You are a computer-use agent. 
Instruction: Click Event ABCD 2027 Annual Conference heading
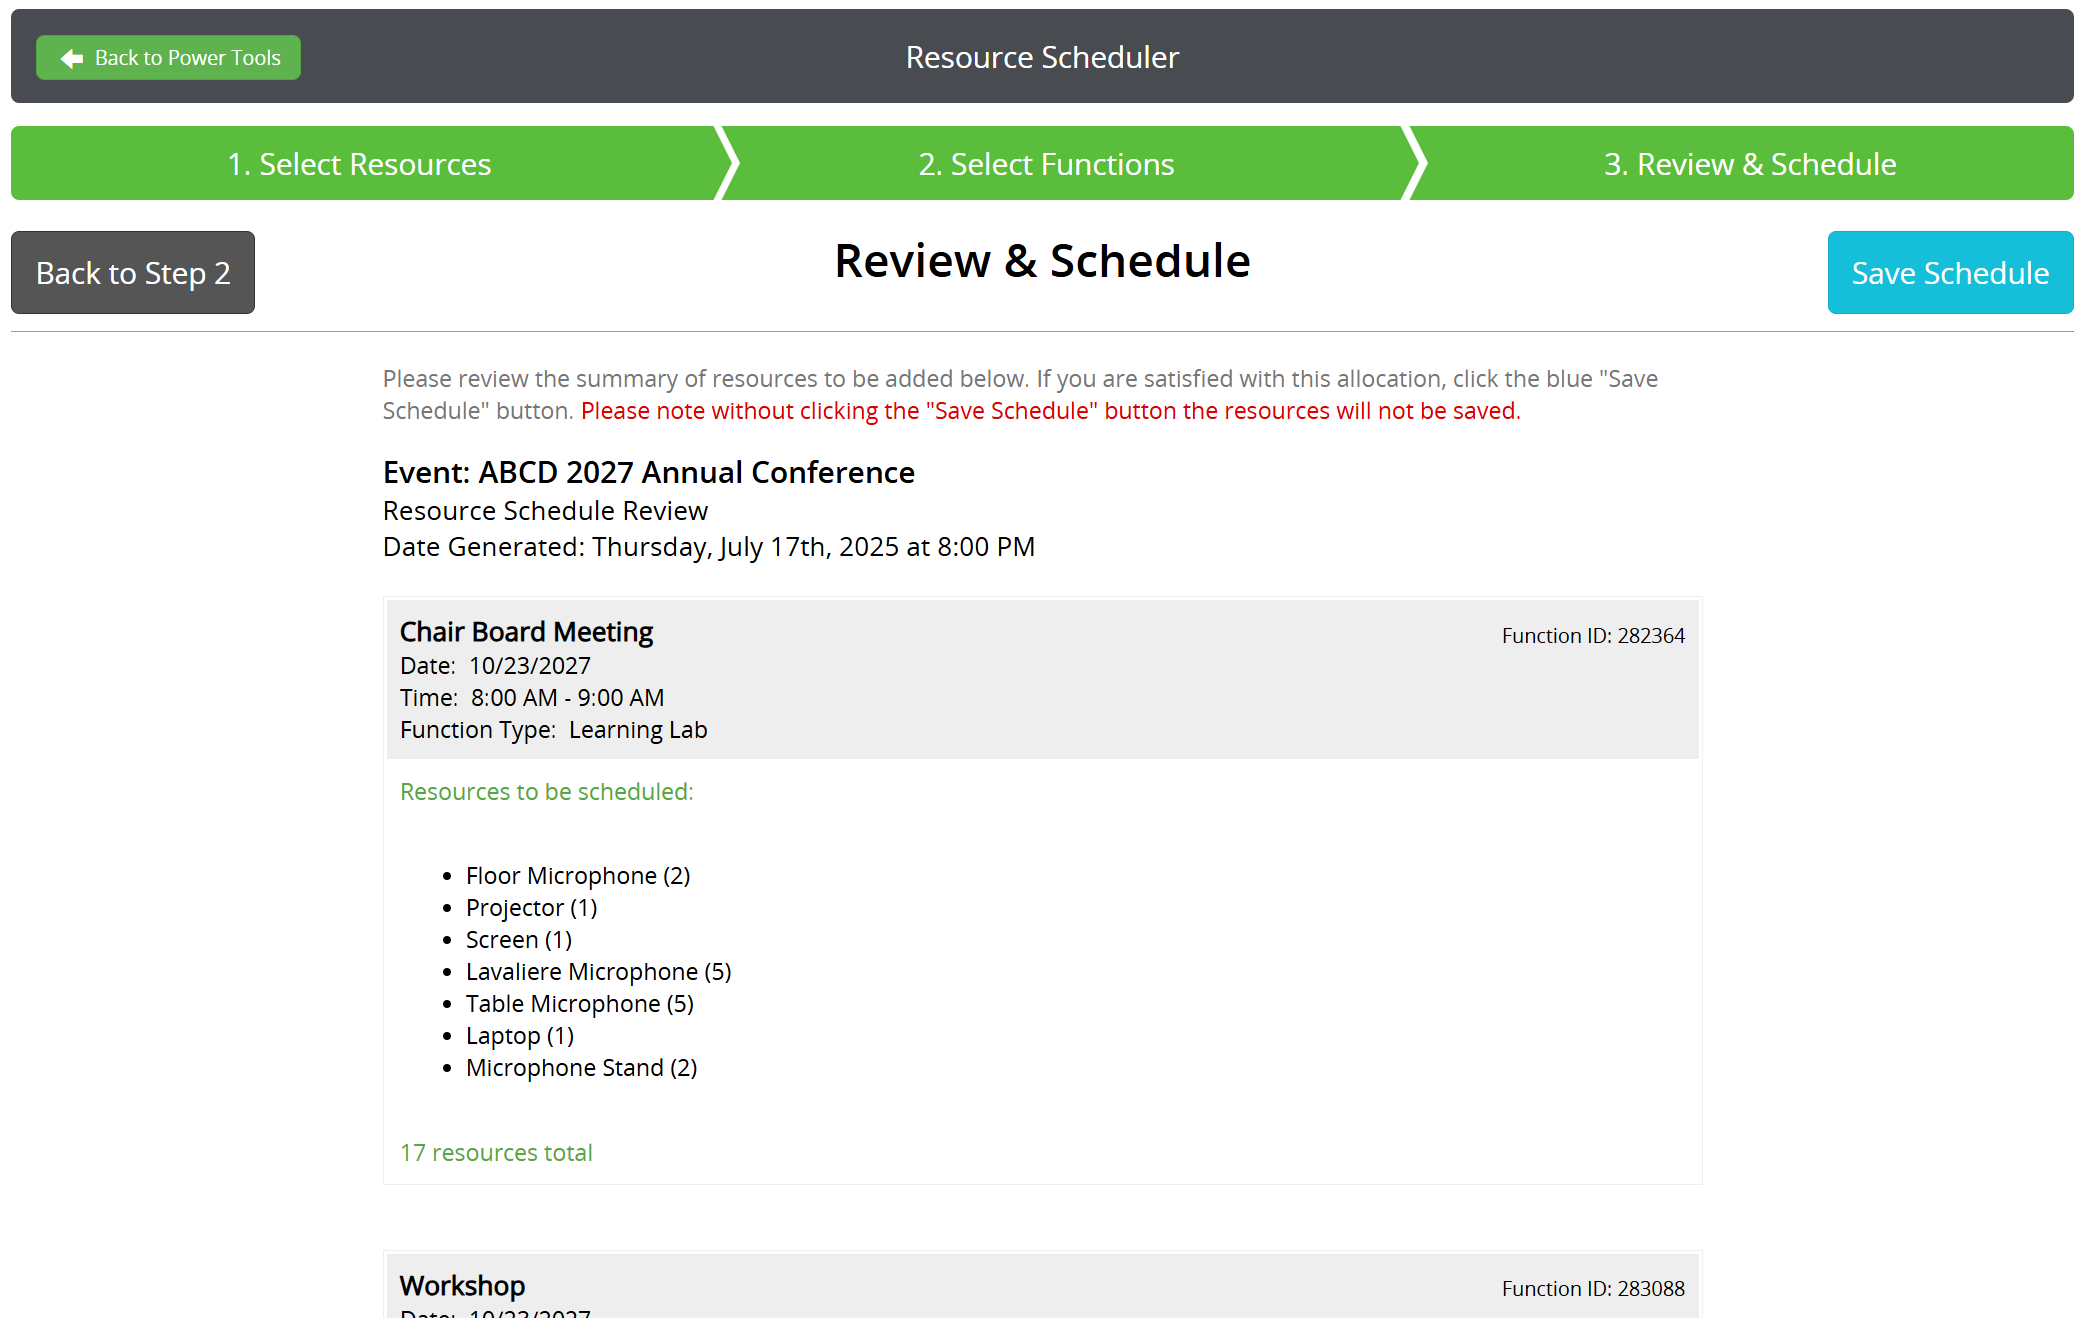point(648,472)
